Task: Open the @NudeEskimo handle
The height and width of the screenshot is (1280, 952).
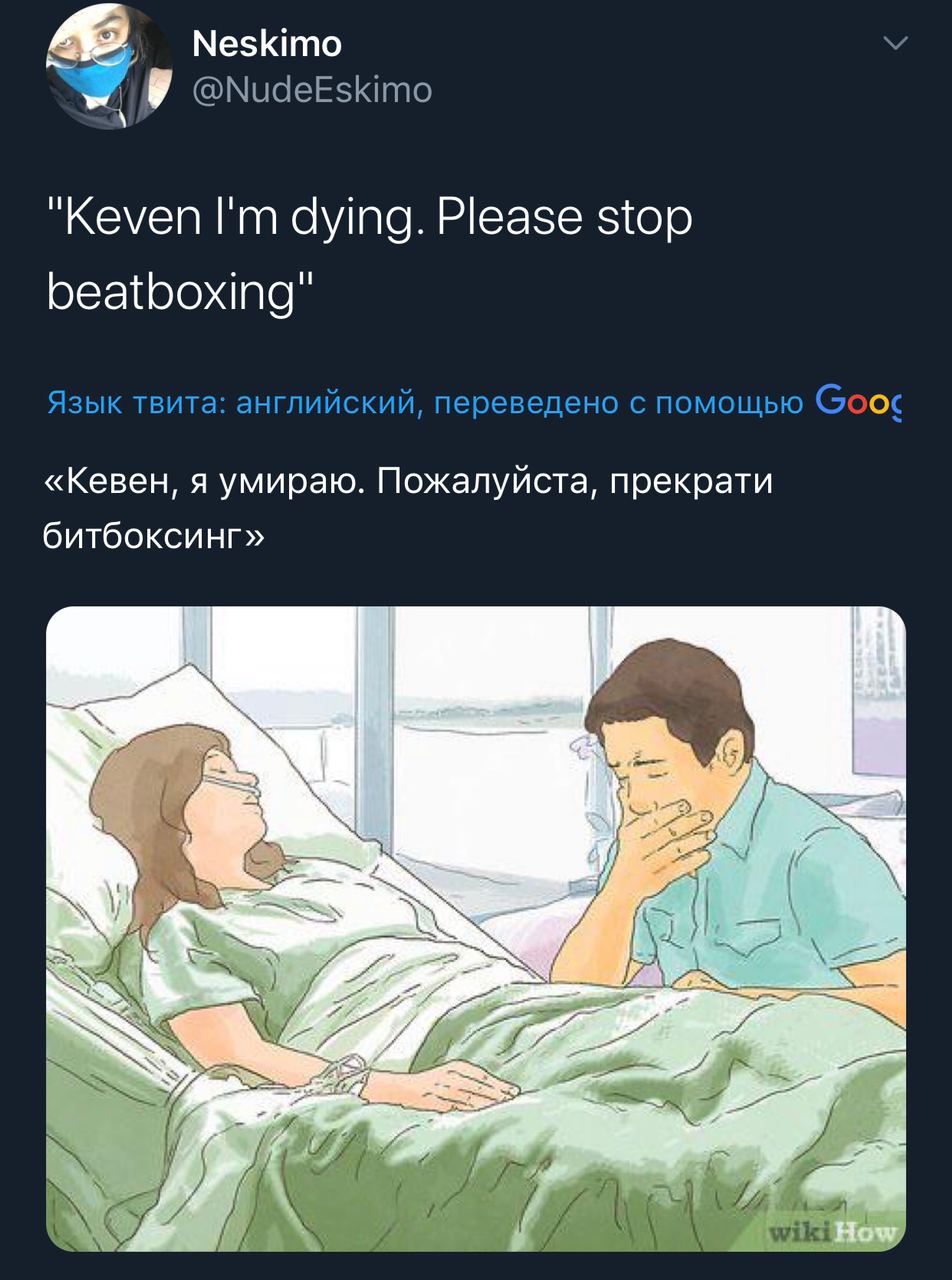Action: click(x=312, y=91)
